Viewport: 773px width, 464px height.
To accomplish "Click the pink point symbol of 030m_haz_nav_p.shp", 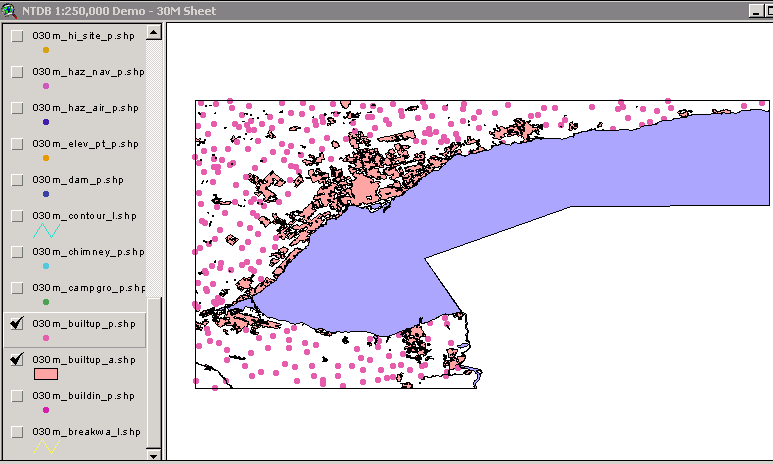I will pyautogui.click(x=46, y=86).
